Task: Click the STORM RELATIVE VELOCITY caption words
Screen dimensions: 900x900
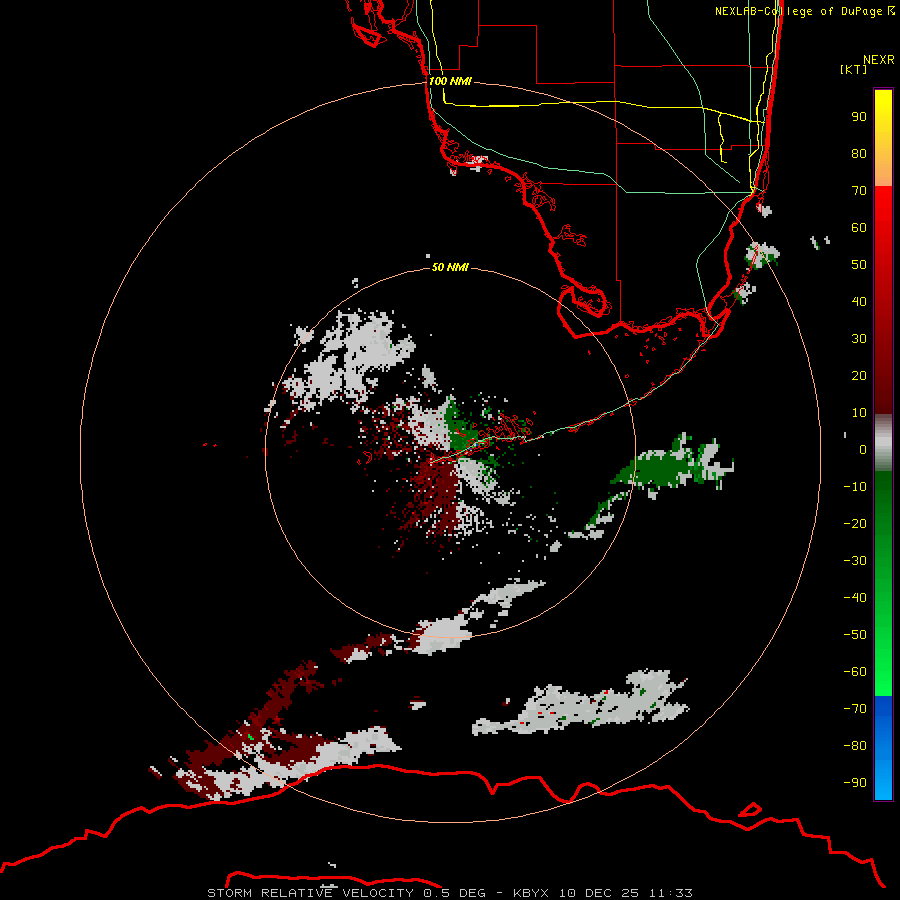Action: tap(311, 893)
